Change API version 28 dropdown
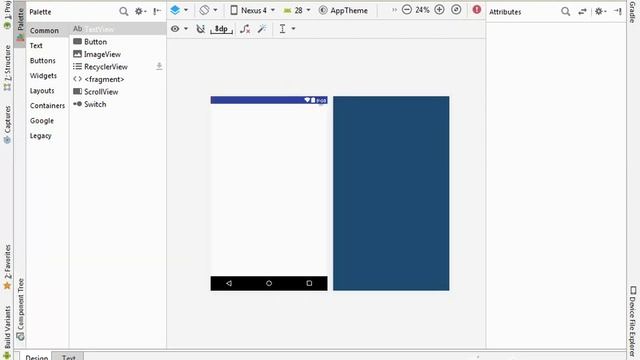The image size is (640, 360). pos(297,10)
